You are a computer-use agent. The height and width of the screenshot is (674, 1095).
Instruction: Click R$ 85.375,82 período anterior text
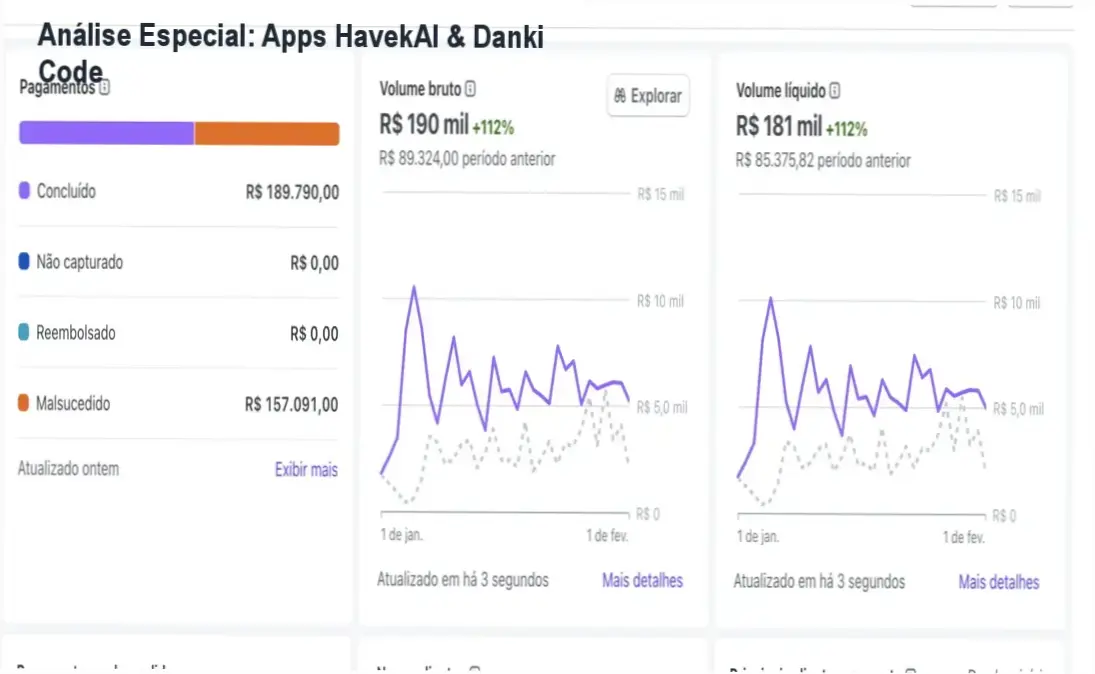(823, 161)
